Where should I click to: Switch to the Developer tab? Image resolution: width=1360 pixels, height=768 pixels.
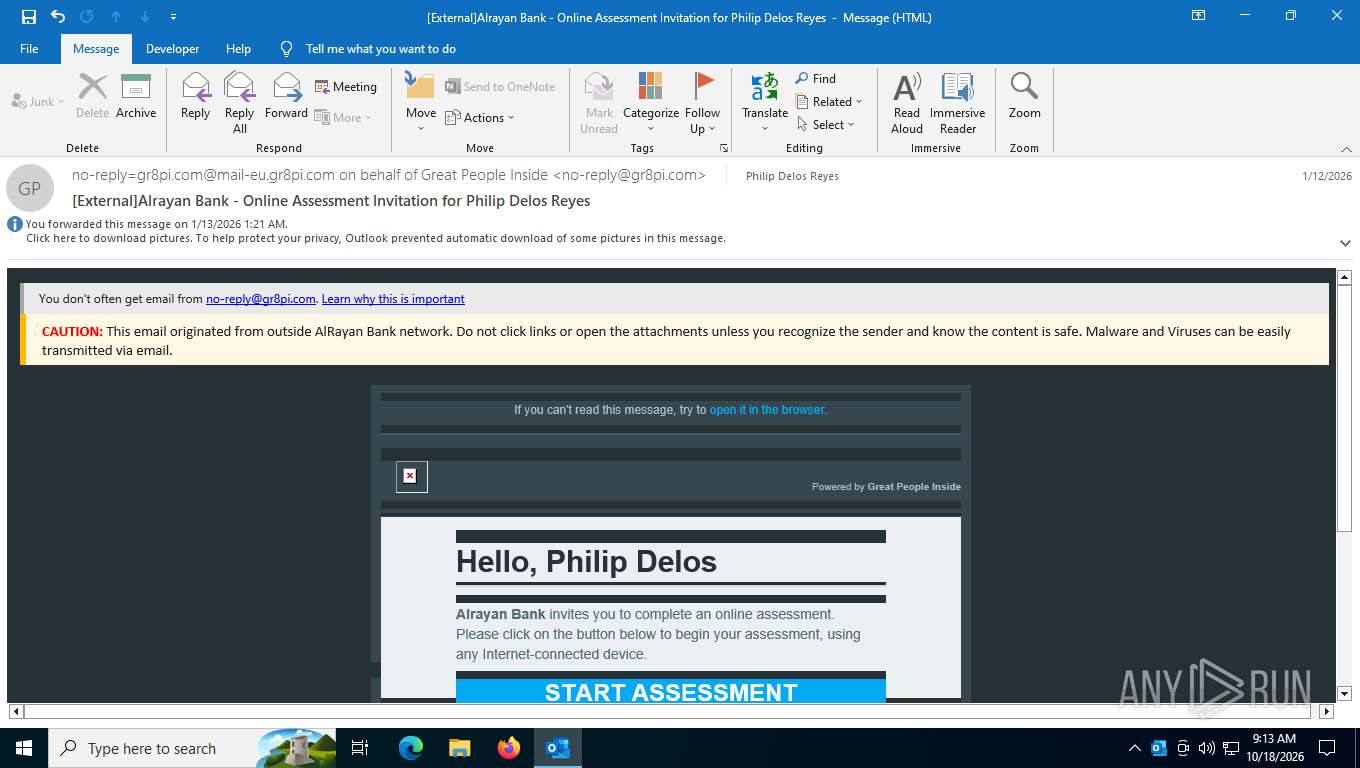(x=172, y=48)
